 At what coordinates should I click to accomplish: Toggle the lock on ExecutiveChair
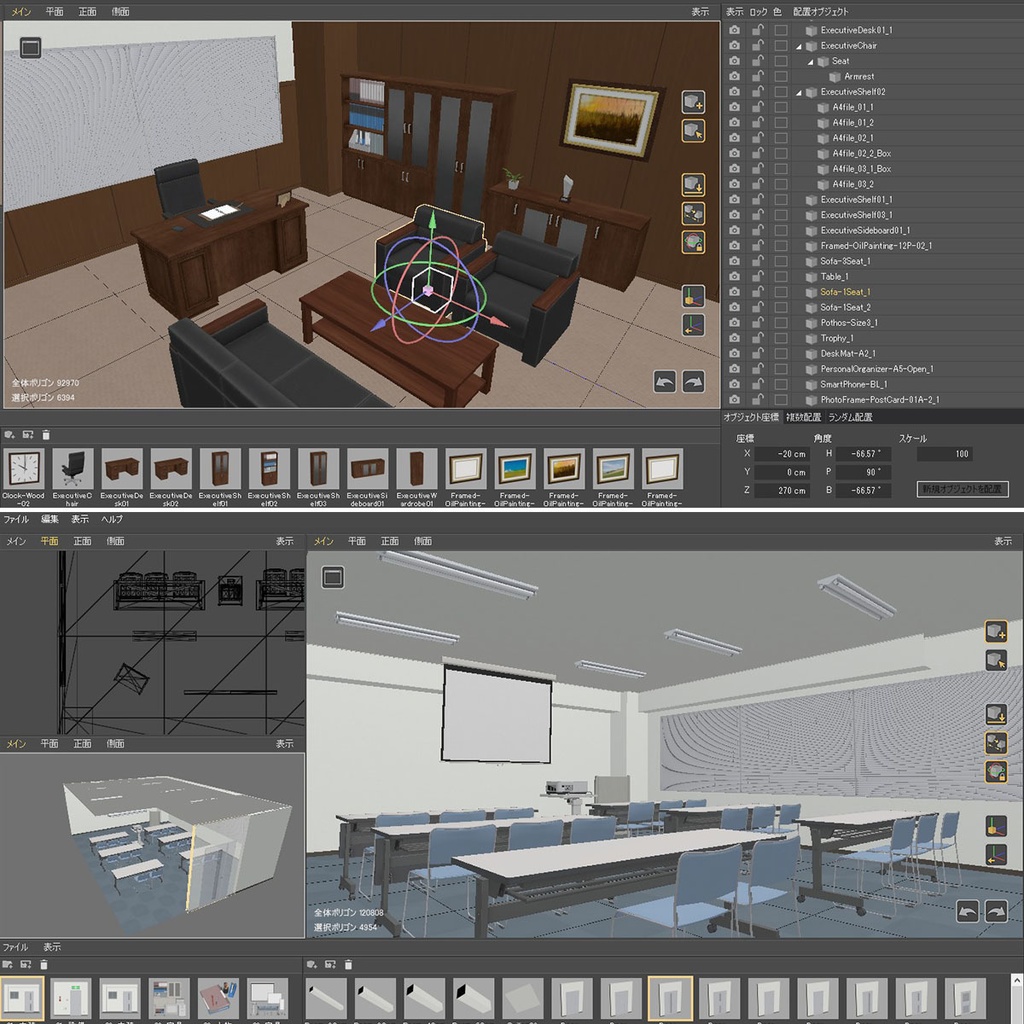point(756,45)
